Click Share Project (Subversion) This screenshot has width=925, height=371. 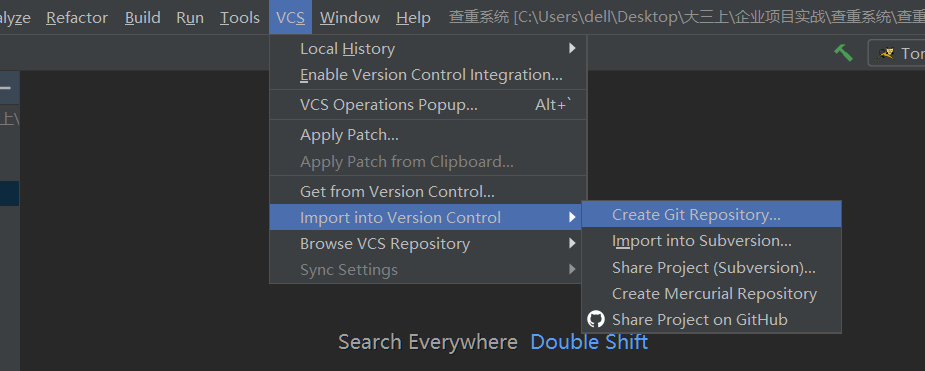[711, 267]
